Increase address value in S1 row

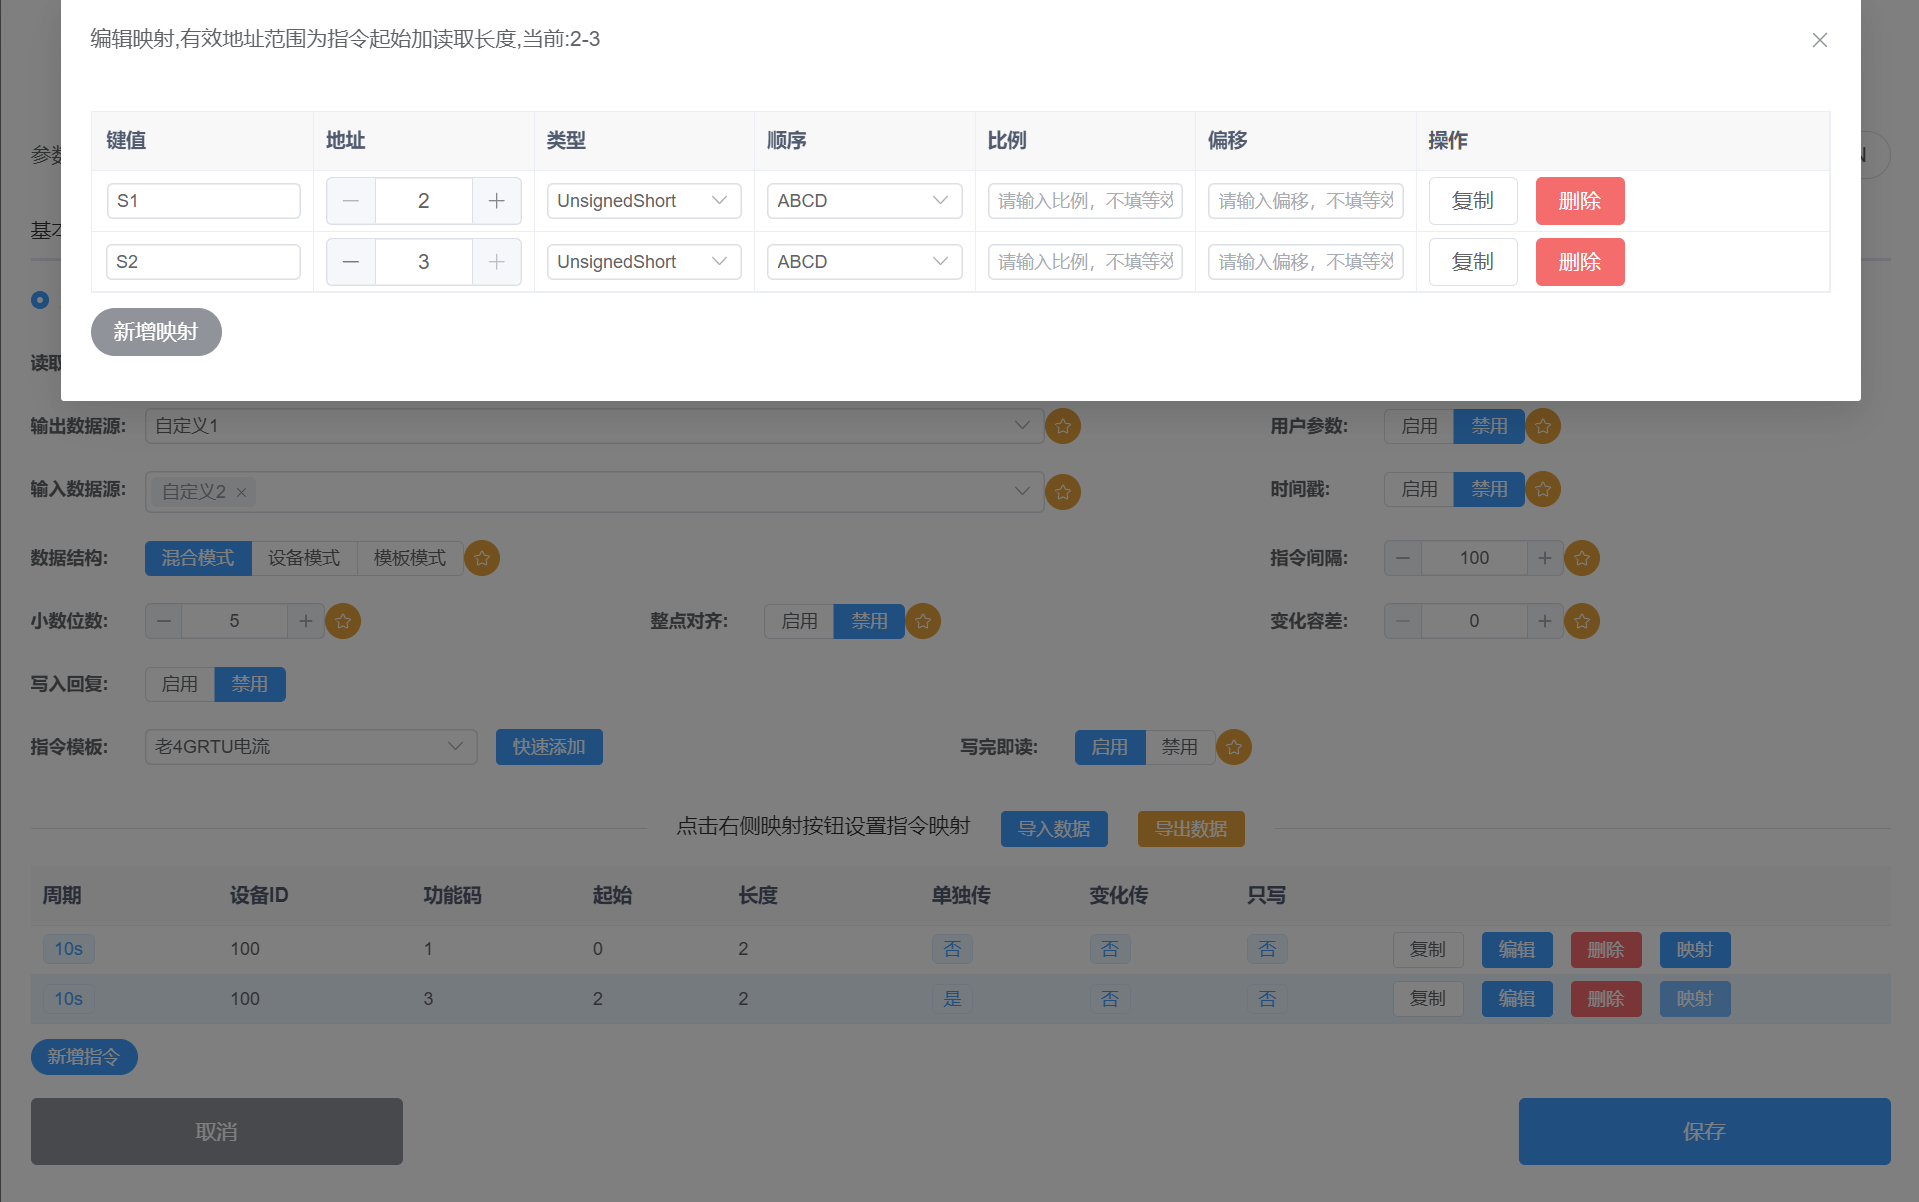pos(496,201)
